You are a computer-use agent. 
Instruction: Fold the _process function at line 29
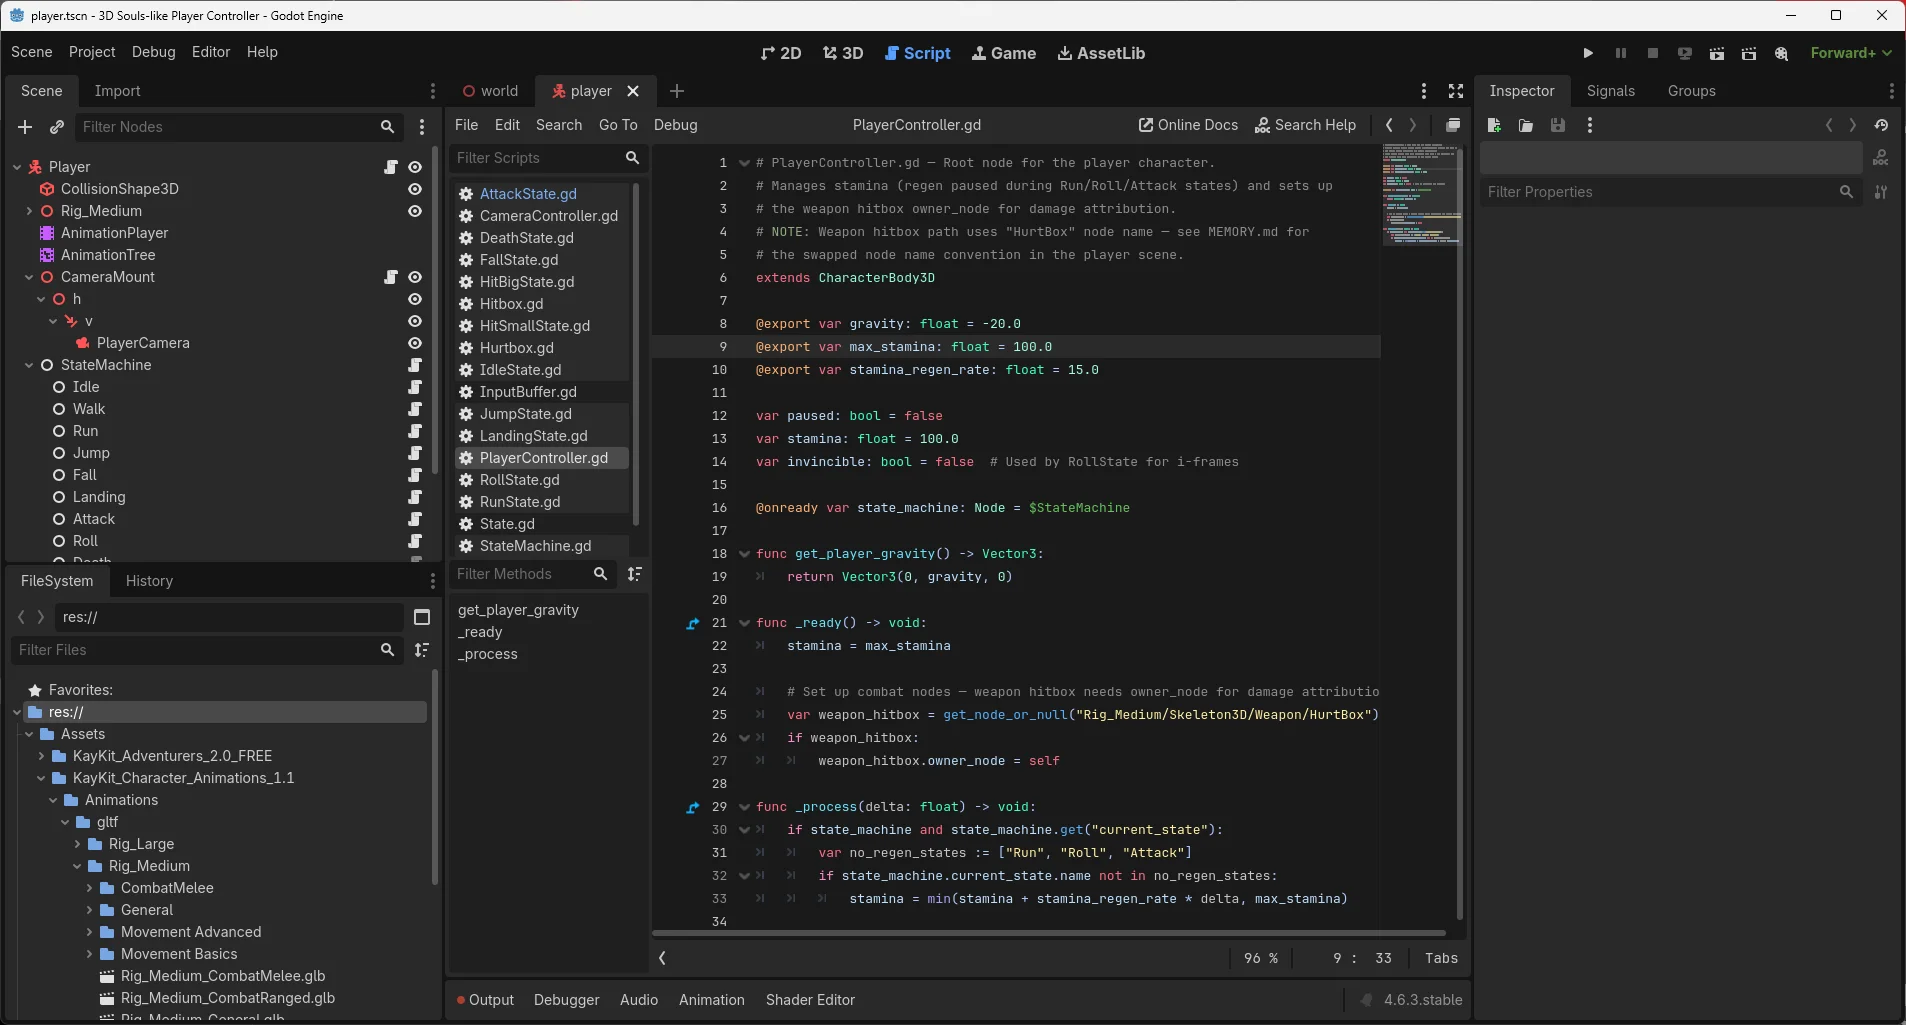(x=744, y=807)
